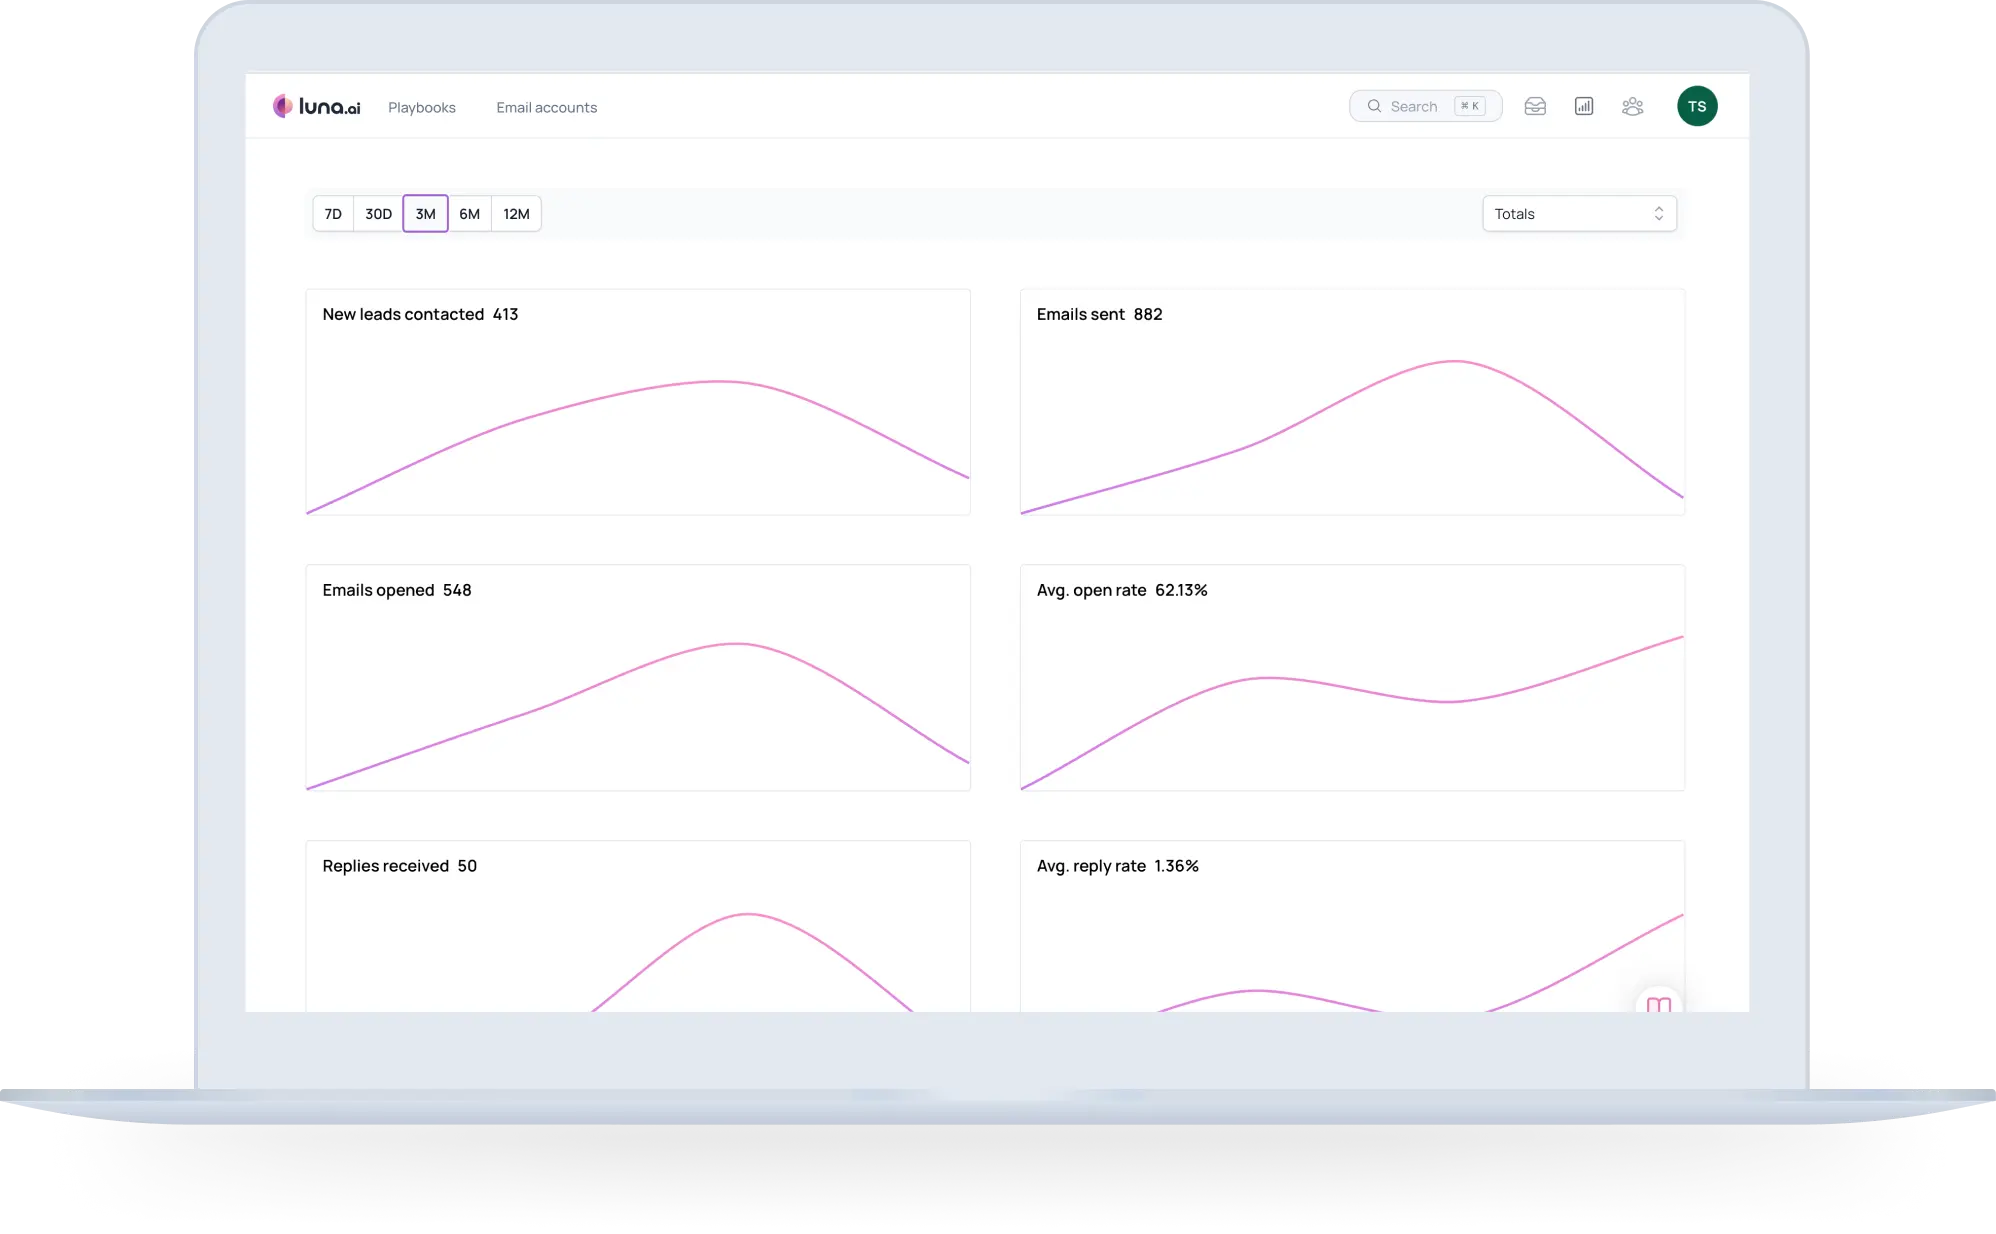Go to Email accounts page
The height and width of the screenshot is (1234, 1996).
(x=546, y=108)
